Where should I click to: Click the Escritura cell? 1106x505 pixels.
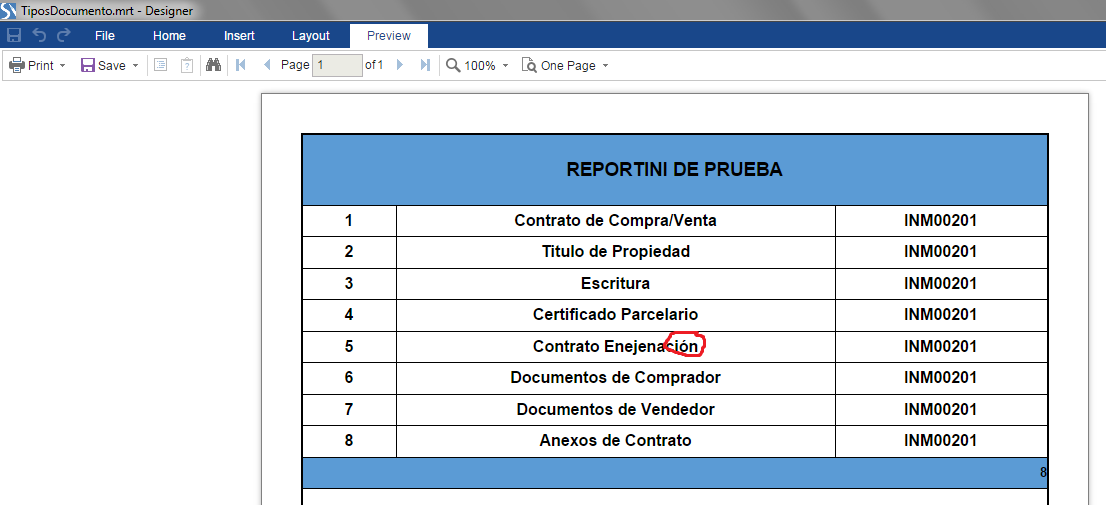pyautogui.click(x=616, y=284)
